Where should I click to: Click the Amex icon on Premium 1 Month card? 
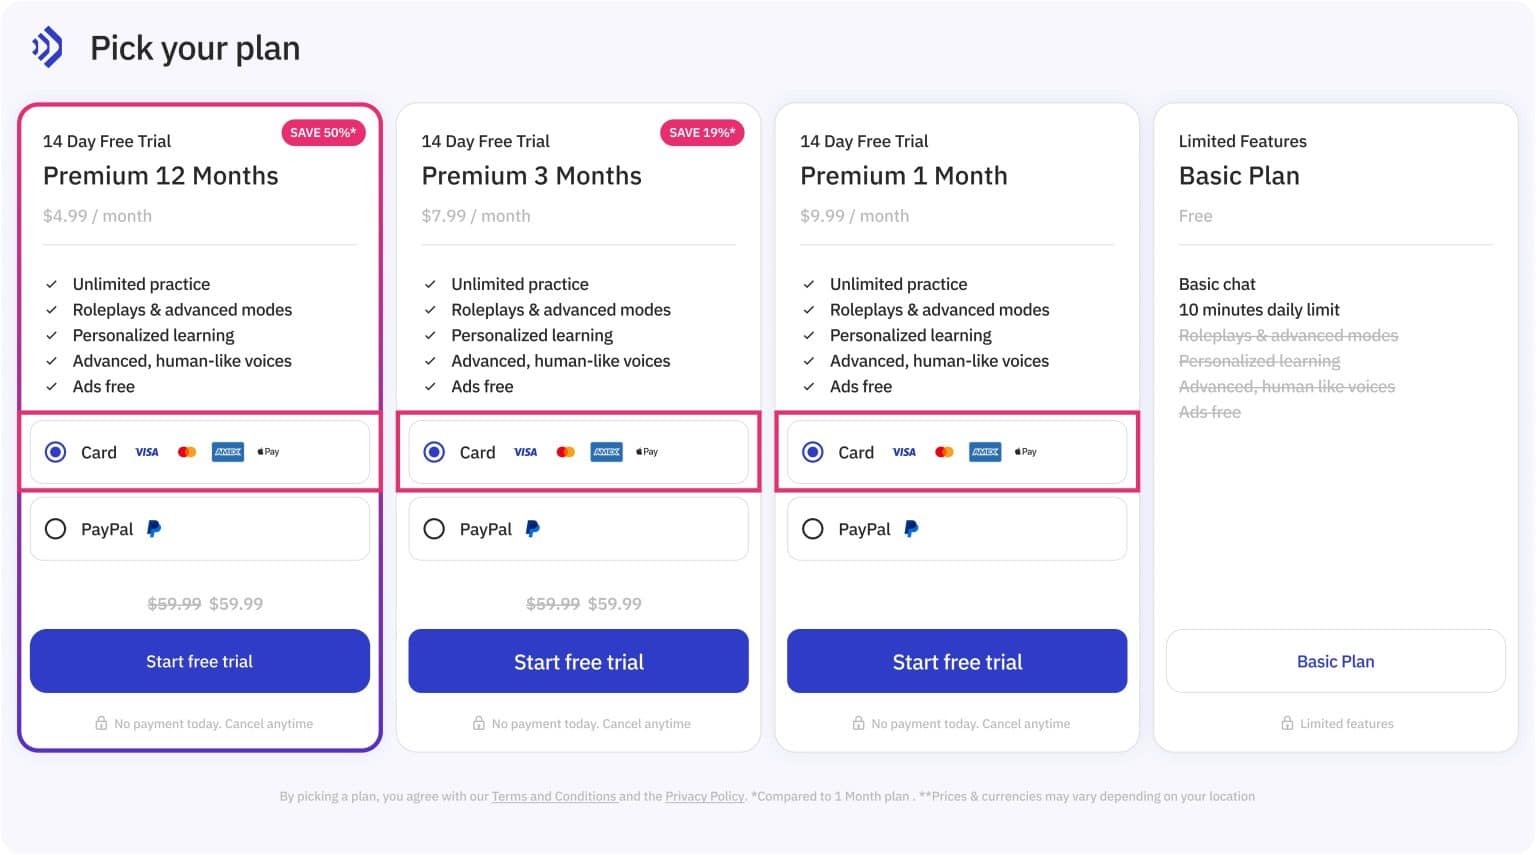click(984, 452)
